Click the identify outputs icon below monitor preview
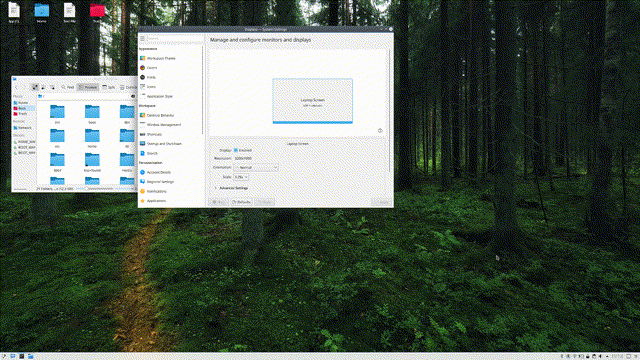 (380, 131)
